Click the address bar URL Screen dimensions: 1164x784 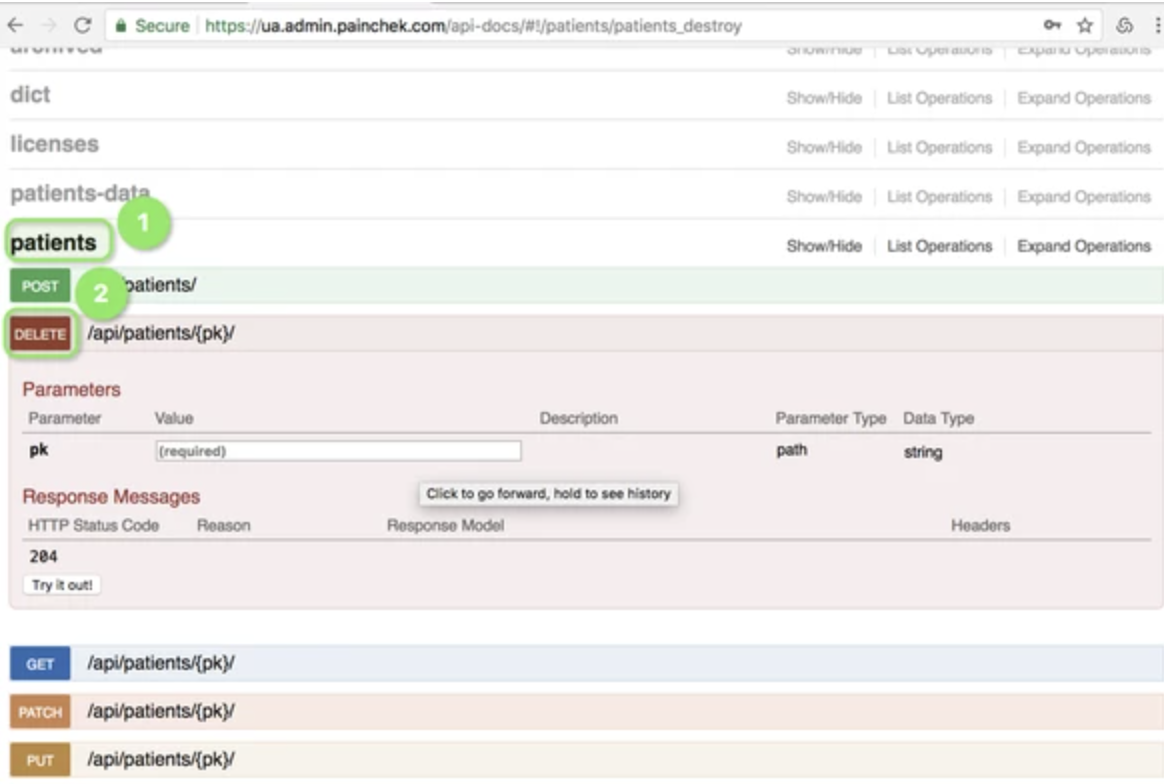473,26
